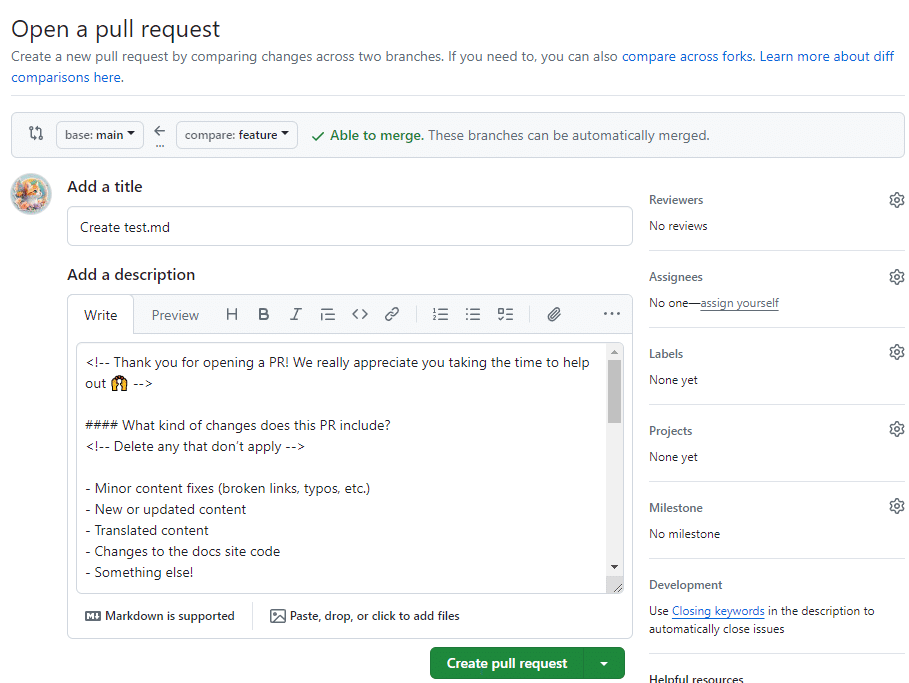The image size is (909, 683).
Task: Click the Assignees heading
Action: coord(676,277)
